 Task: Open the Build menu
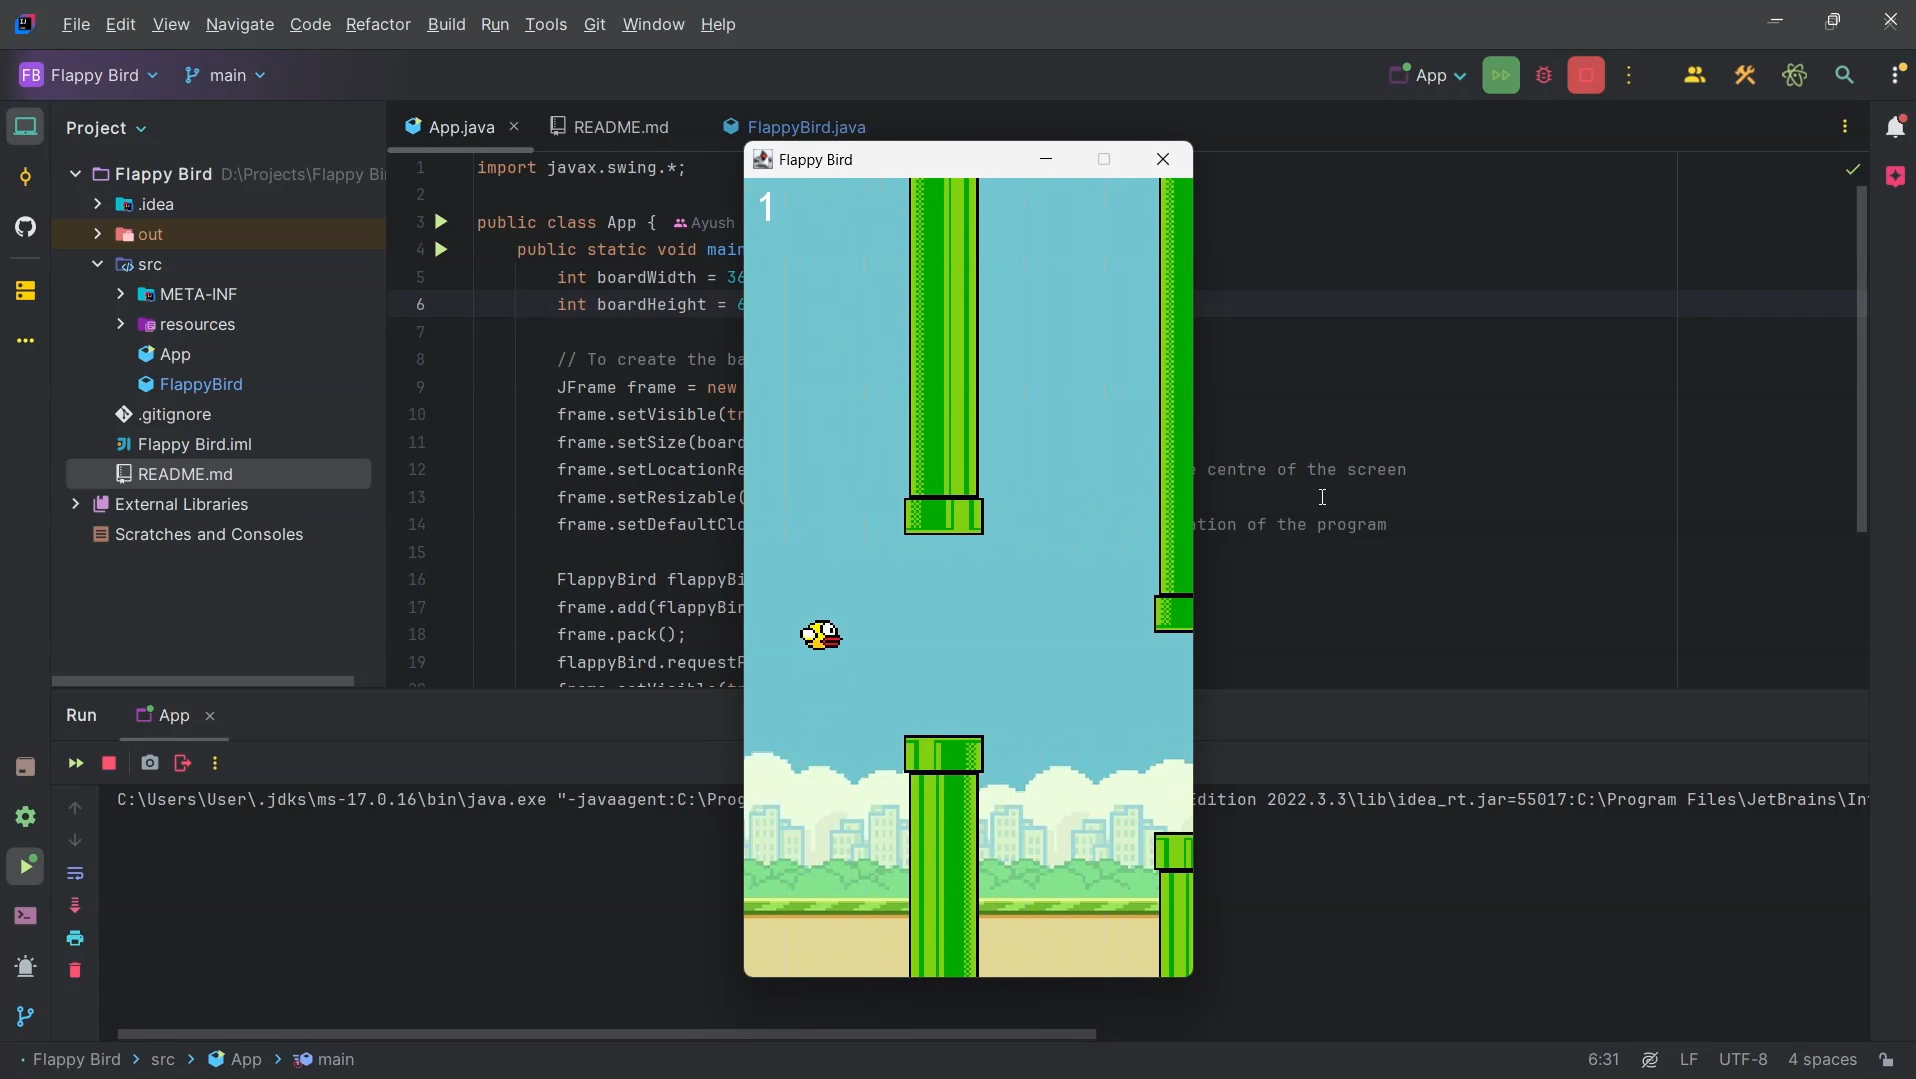(x=446, y=25)
